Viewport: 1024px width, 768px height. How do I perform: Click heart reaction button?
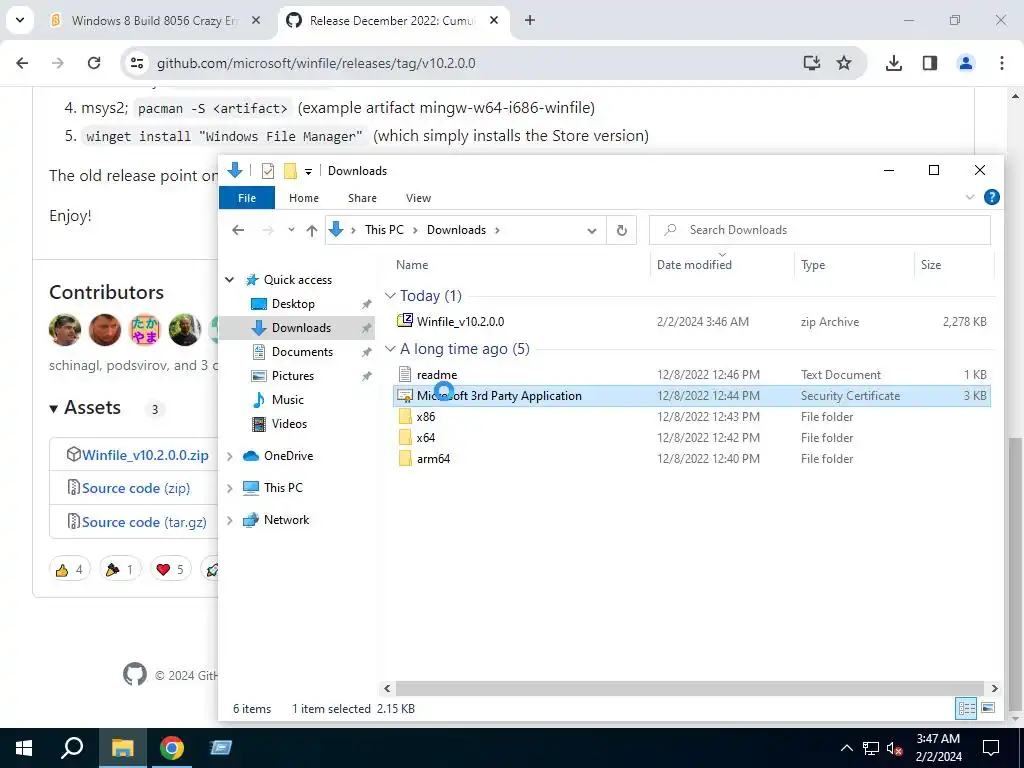click(x=170, y=569)
